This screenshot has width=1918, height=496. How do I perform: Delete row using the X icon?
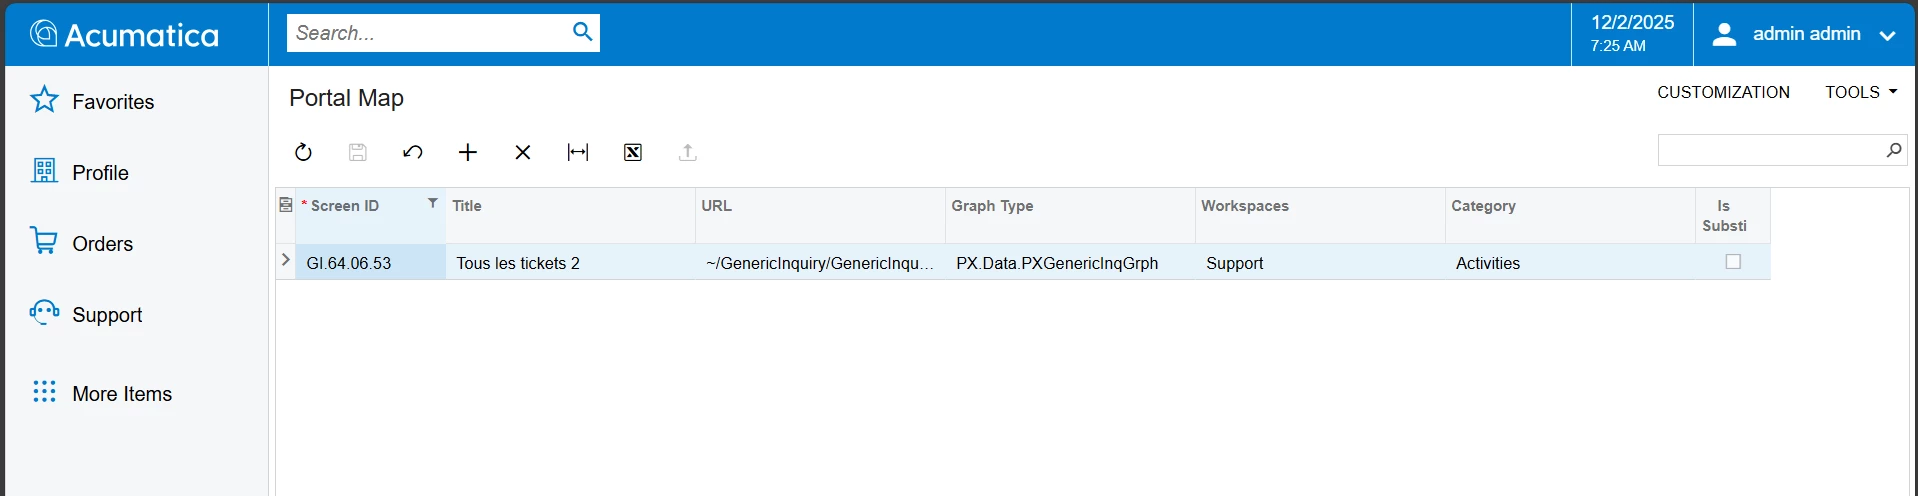pos(523,152)
